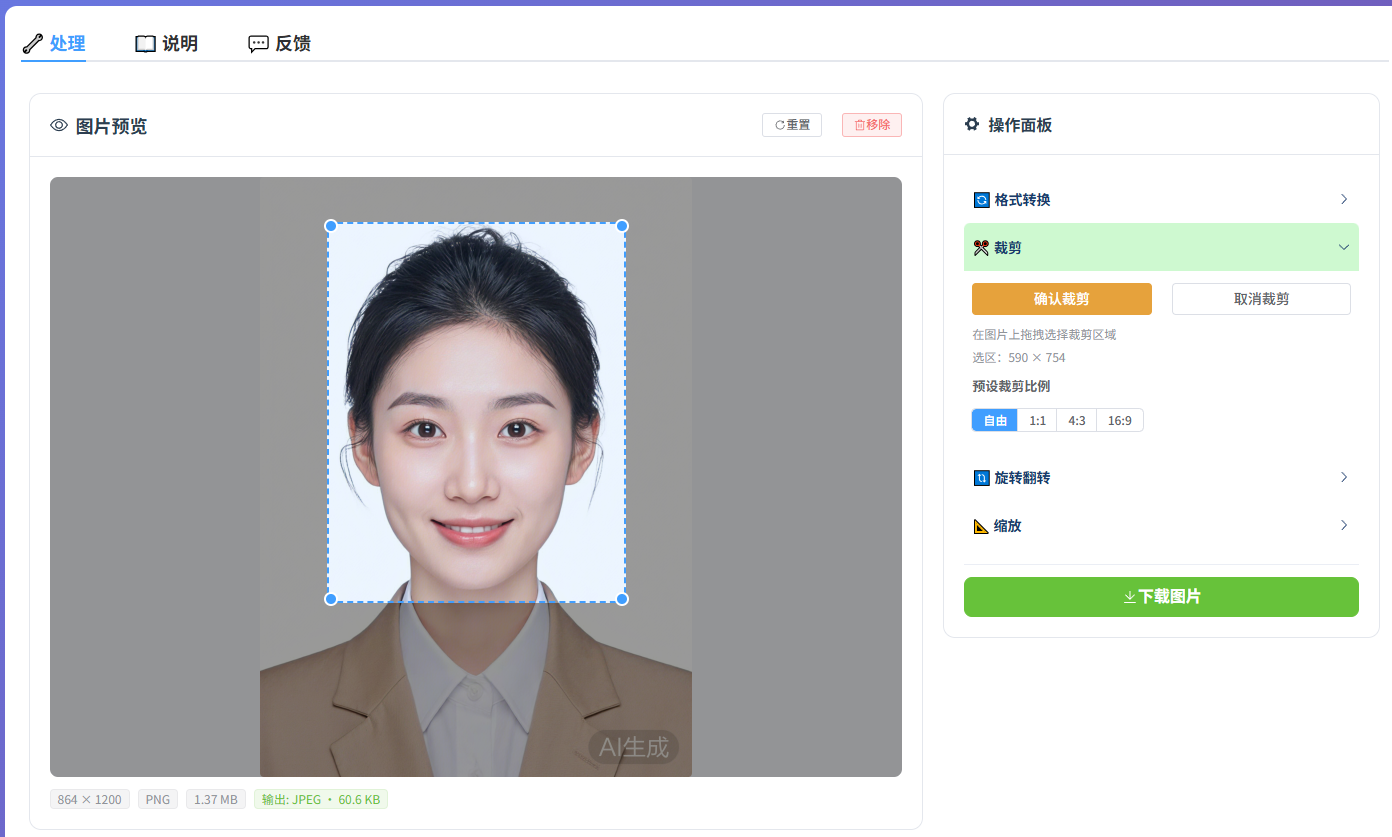Click the ruler icon beside 缩放
Image resolution: width=1392 pixels, height=837 pixels.
tap(981, 525)
